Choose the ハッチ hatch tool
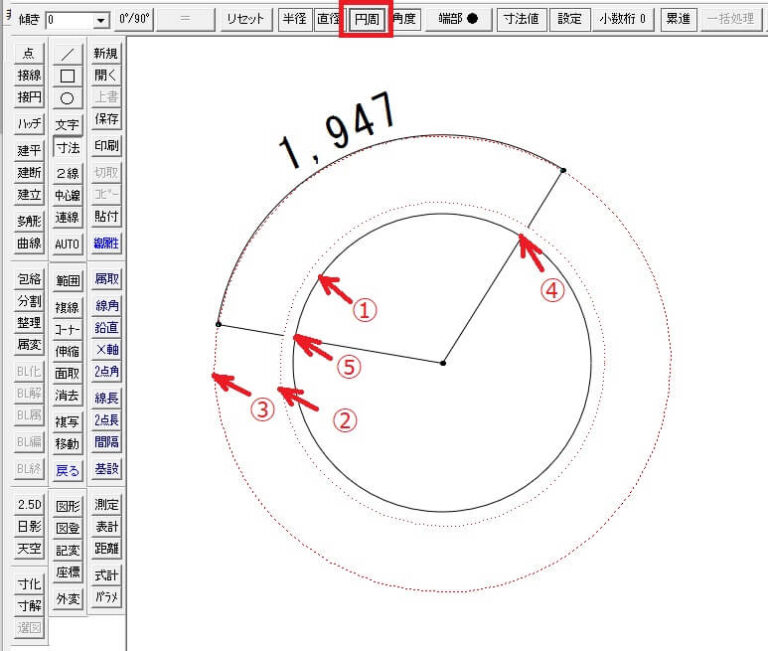The height and width of the screenshot is (651, 768). (x=28, y=123)
